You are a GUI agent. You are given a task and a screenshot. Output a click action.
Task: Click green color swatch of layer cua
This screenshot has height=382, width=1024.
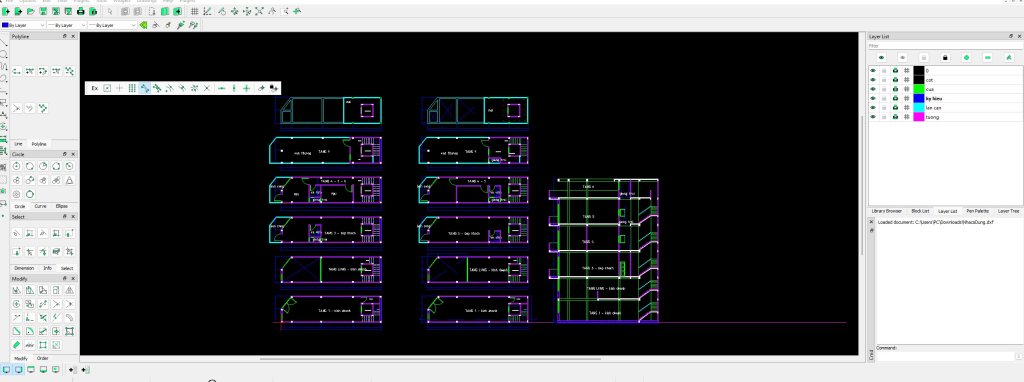click(x=919, y=89)
